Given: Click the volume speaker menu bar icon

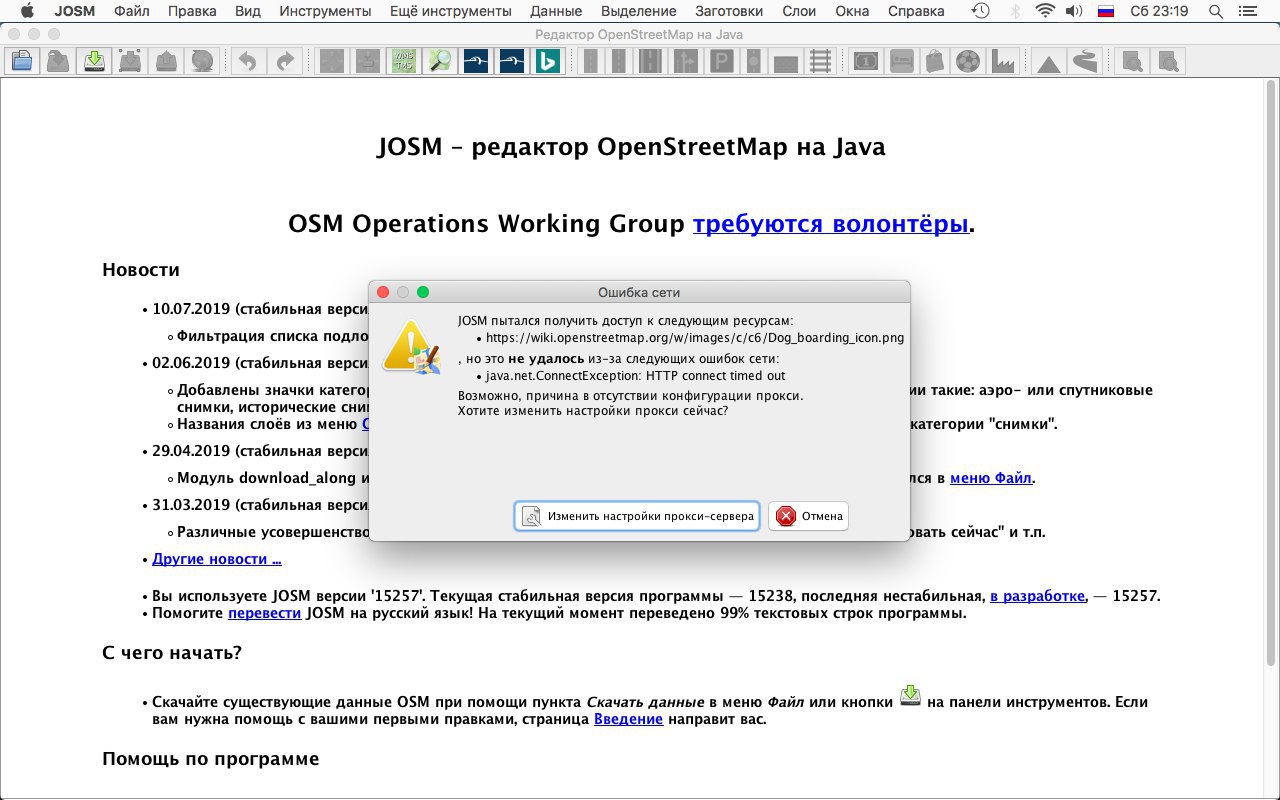Looking at the screenshot, I should pyautogui.click(x=1074, y=11).
